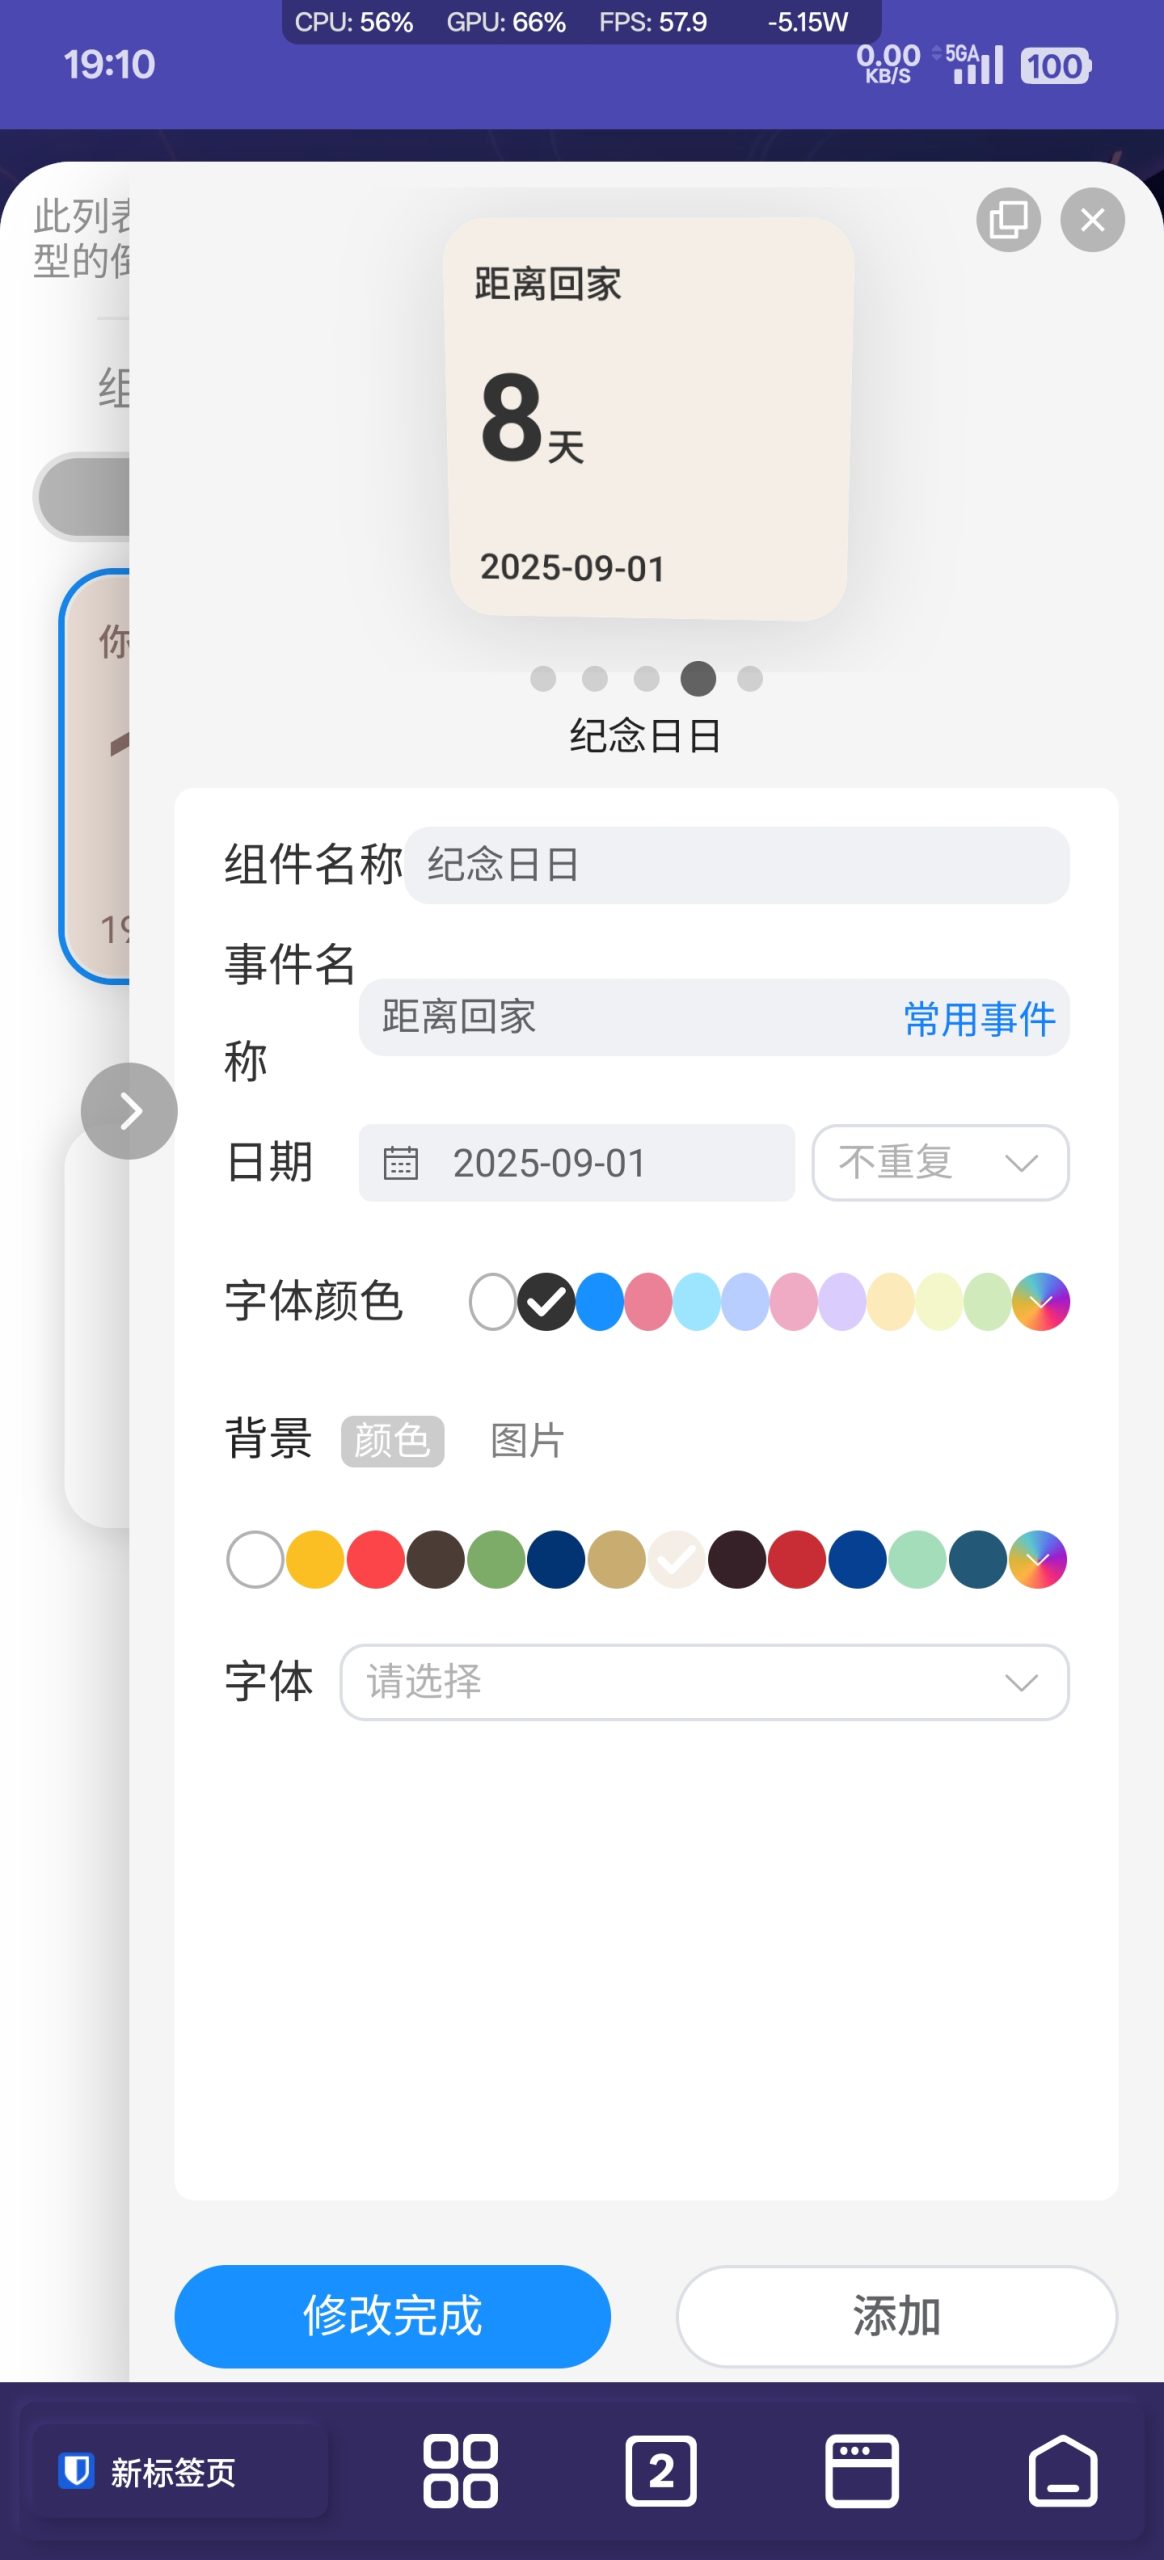The image size is (1164, 2560).
Task: Select the 颜色 background tab
Action: tap(392, 1440)
